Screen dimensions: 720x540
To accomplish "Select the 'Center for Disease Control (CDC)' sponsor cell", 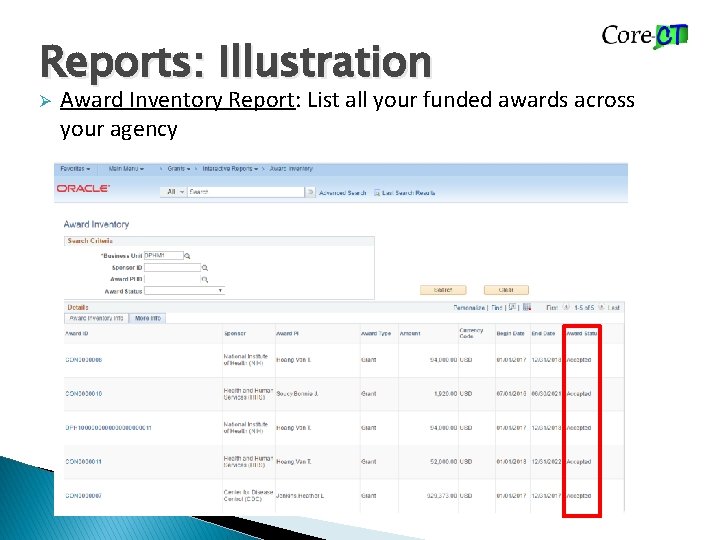I will (248, 495).
